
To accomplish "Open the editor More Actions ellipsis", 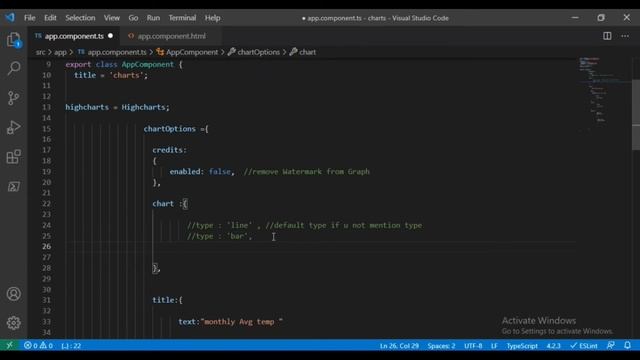I will tap(625, 36).
